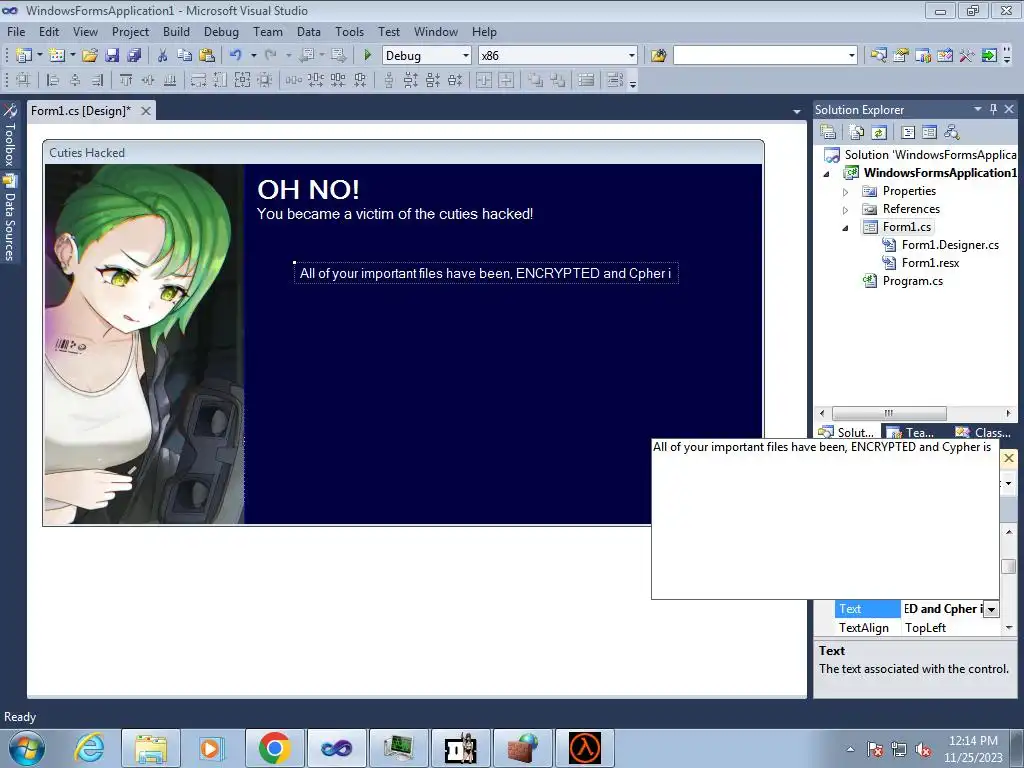The height and width of the screenshot is (768, 1024).
Task: Open the Build menu
Action: 176,31
